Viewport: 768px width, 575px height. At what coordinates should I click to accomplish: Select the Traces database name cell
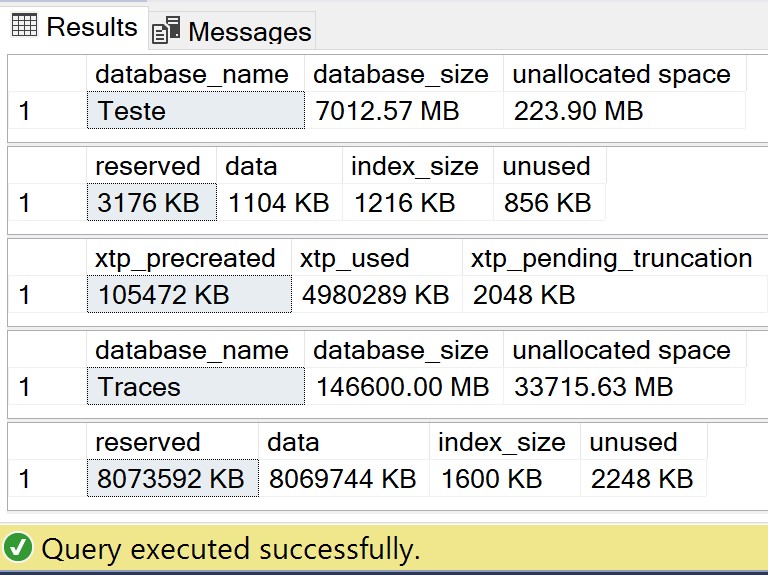(196, 386)
